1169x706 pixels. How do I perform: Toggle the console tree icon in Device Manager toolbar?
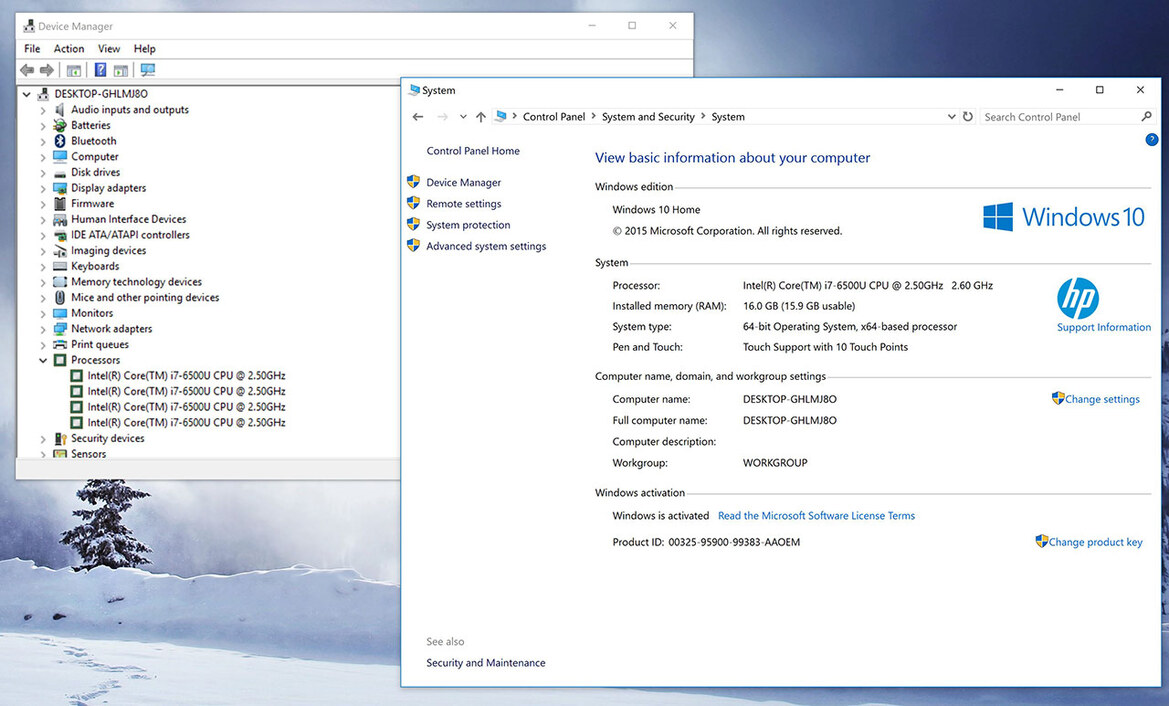pyautogui.click(x=74, y=70)
